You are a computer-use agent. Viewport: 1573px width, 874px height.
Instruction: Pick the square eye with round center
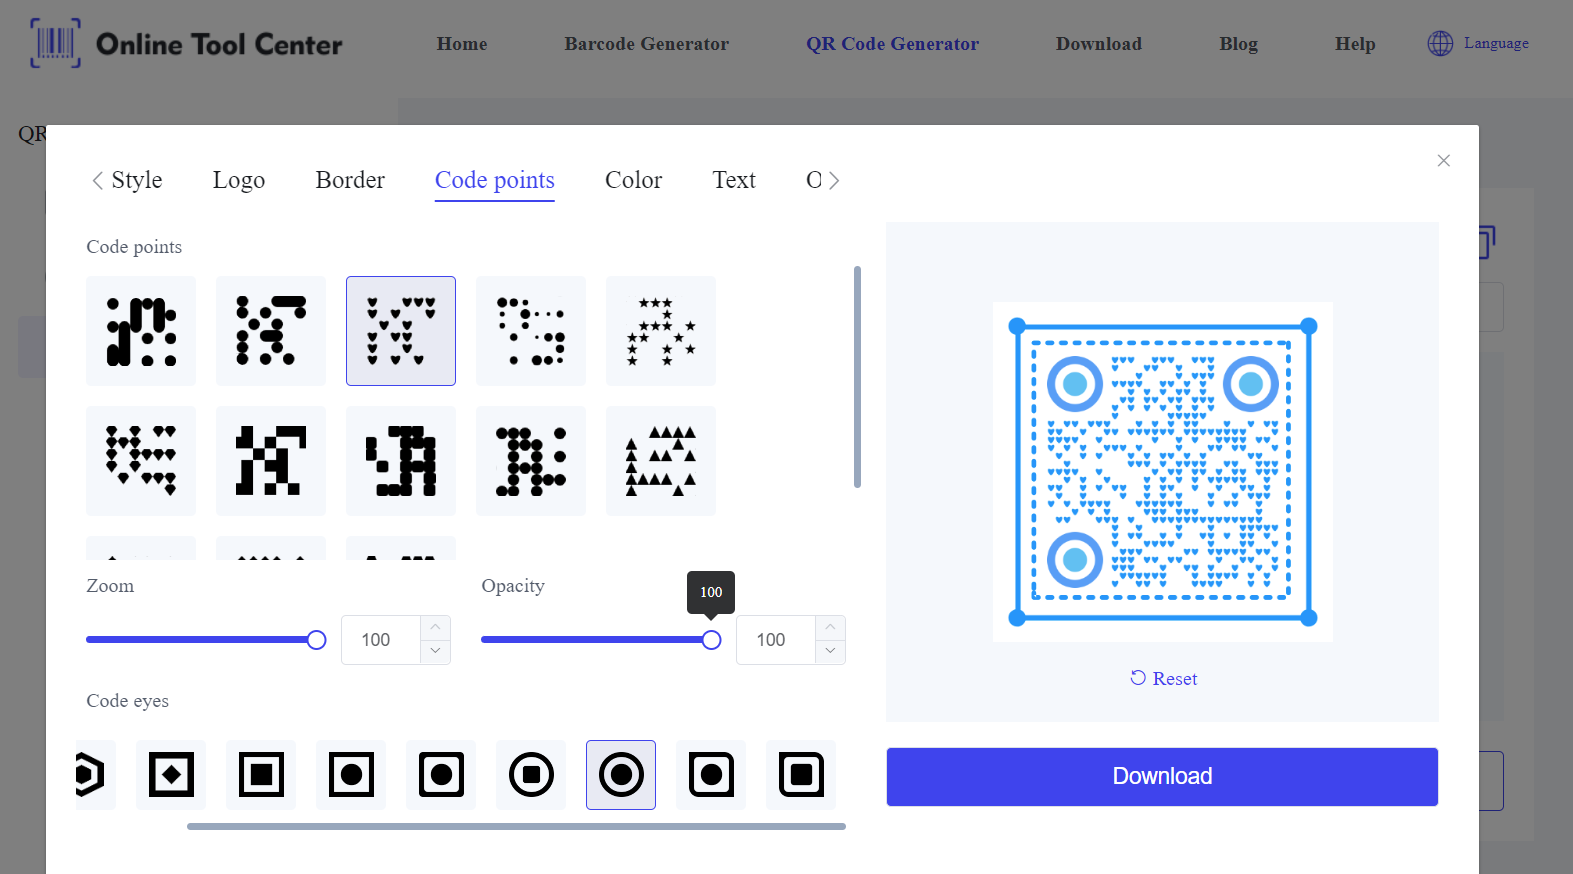coord(351,775)
